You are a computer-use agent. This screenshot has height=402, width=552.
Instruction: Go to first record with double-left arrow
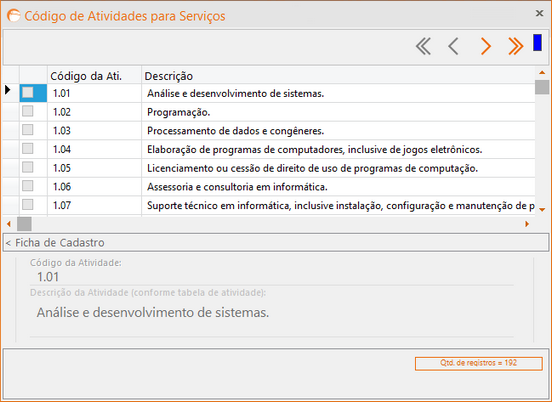click(x=423, y=46)
